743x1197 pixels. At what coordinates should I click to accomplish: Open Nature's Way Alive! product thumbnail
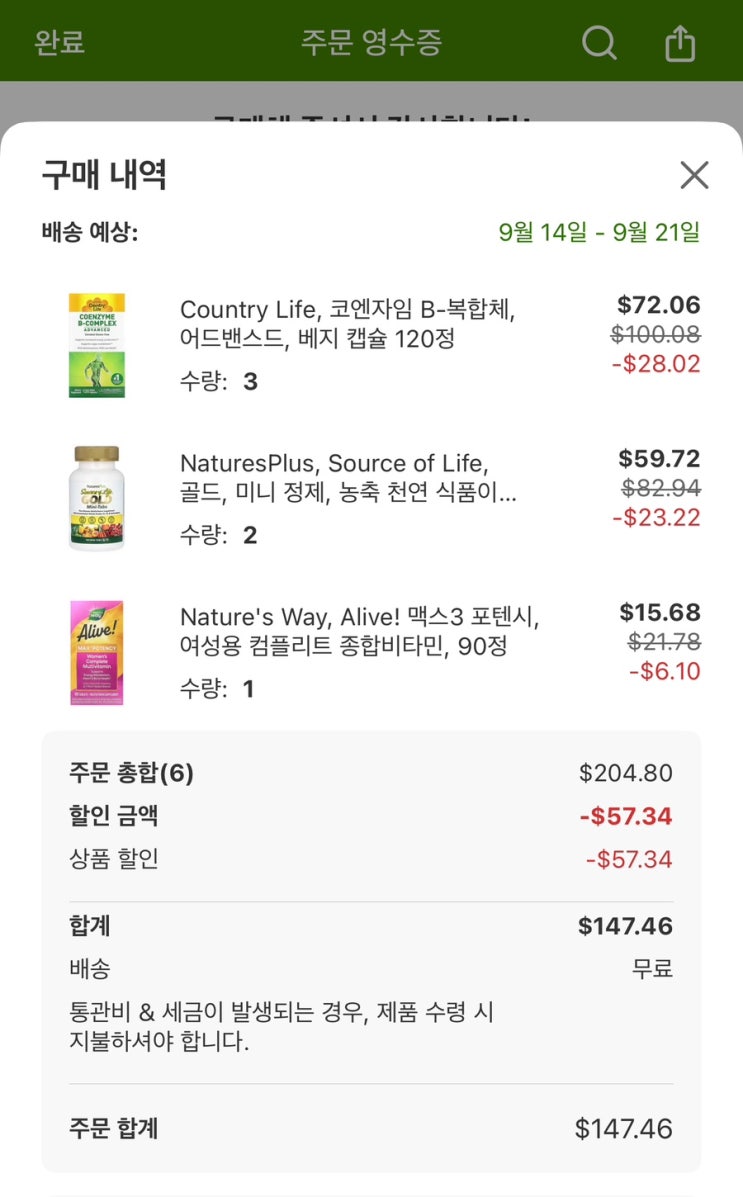97,652
